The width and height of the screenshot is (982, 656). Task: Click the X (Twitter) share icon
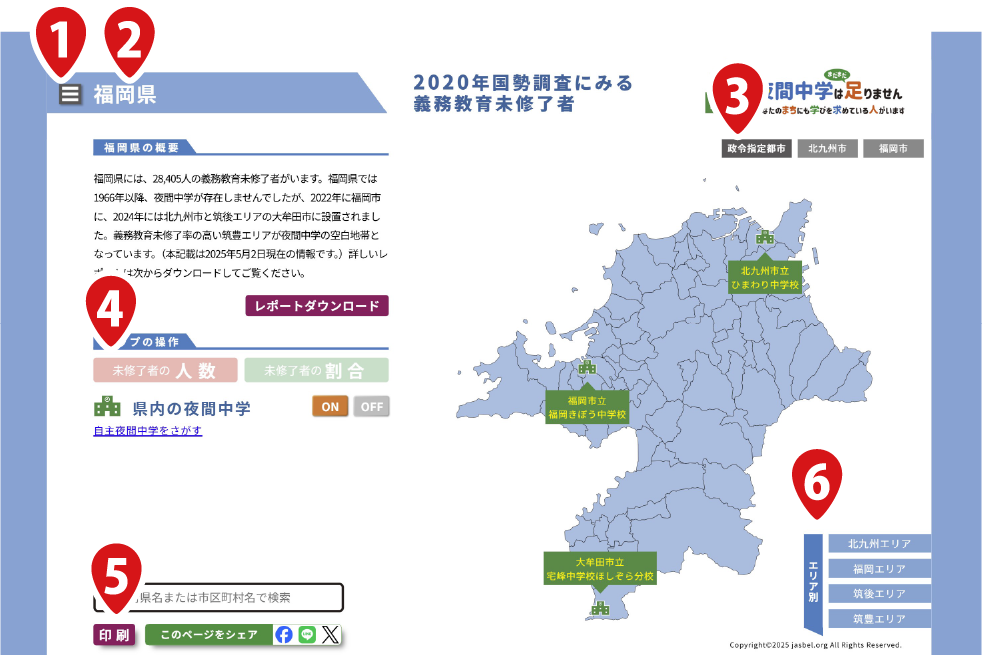click(330, 634)
